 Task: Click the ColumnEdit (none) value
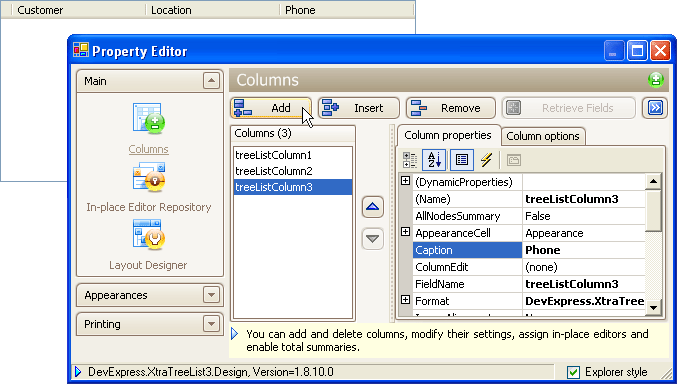(584, 267)
